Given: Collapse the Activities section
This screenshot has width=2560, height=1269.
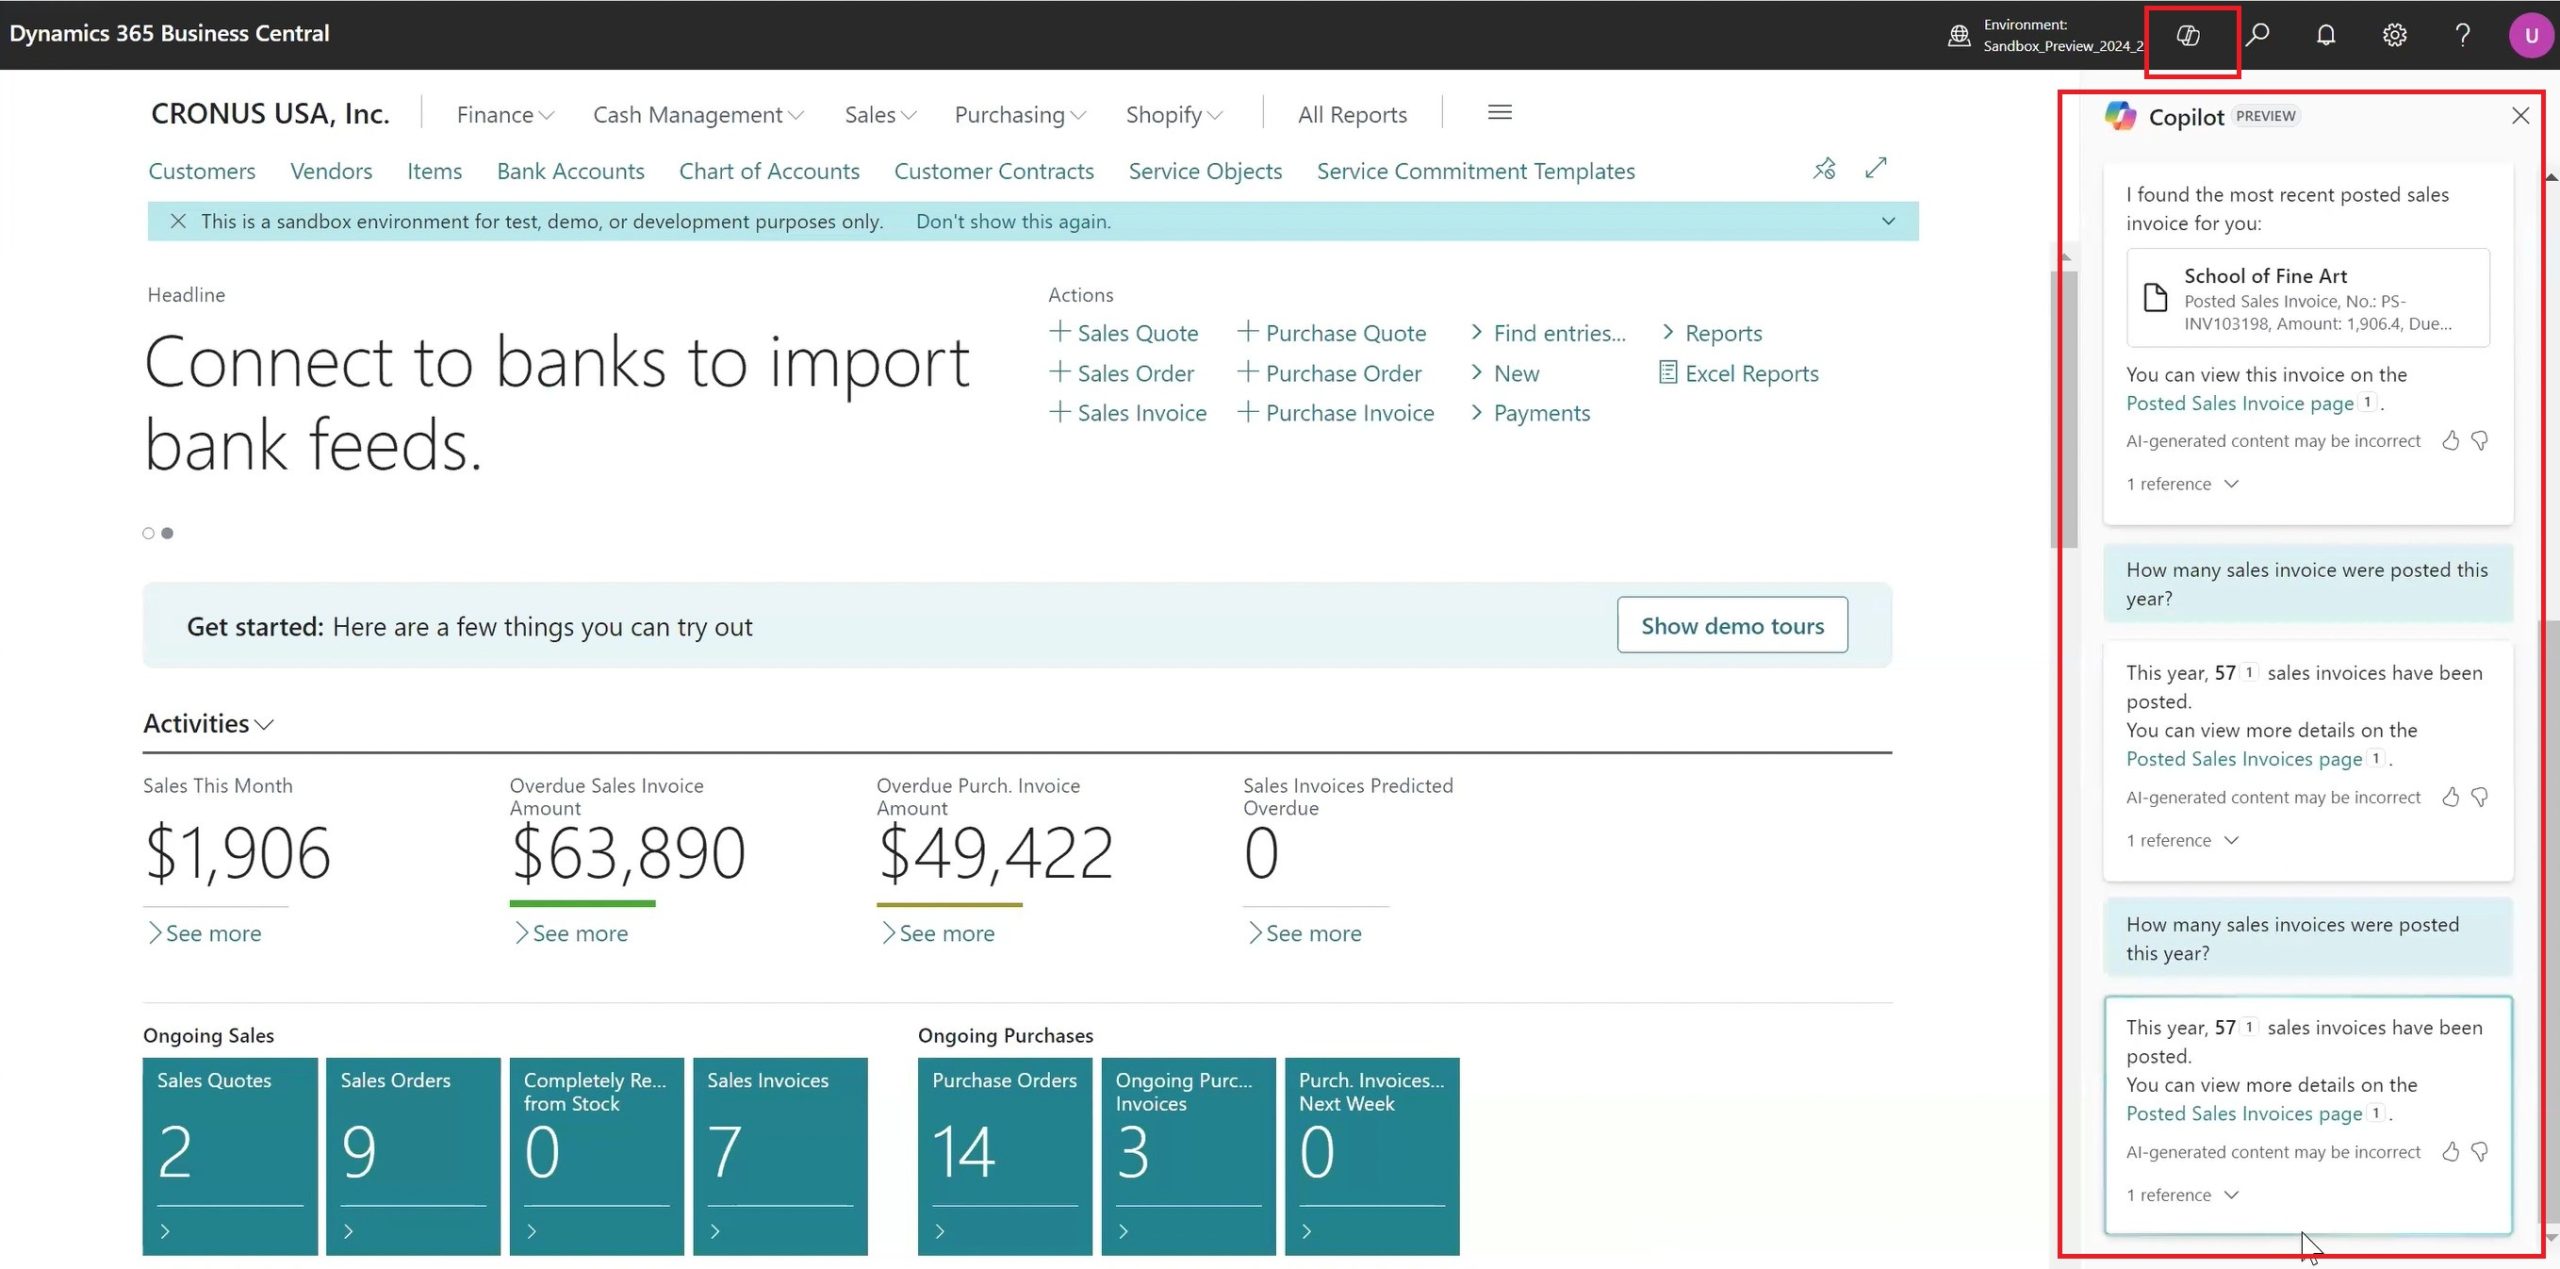Looking at the screenshot, I should click(208, 723).
